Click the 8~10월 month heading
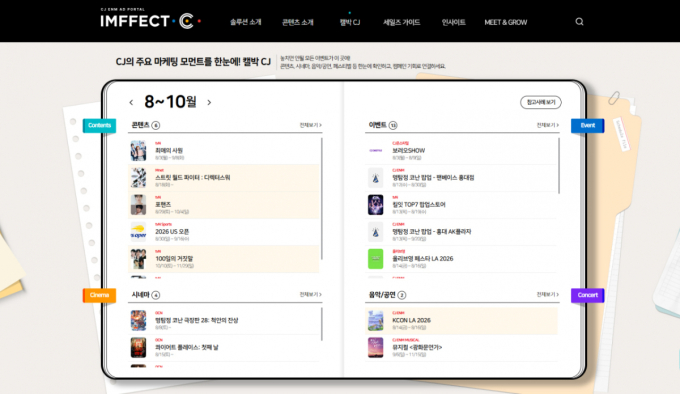The width and height of the screenshot is (680, 394). (x=170, y=102)
